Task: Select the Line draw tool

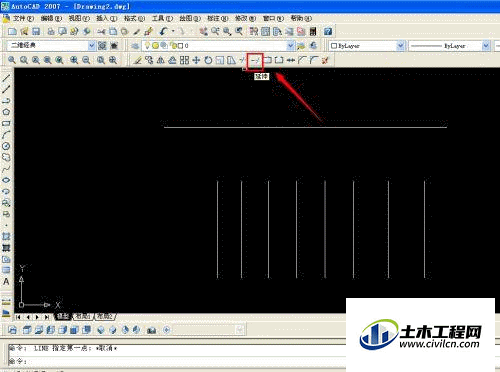Action: [6, 78]
